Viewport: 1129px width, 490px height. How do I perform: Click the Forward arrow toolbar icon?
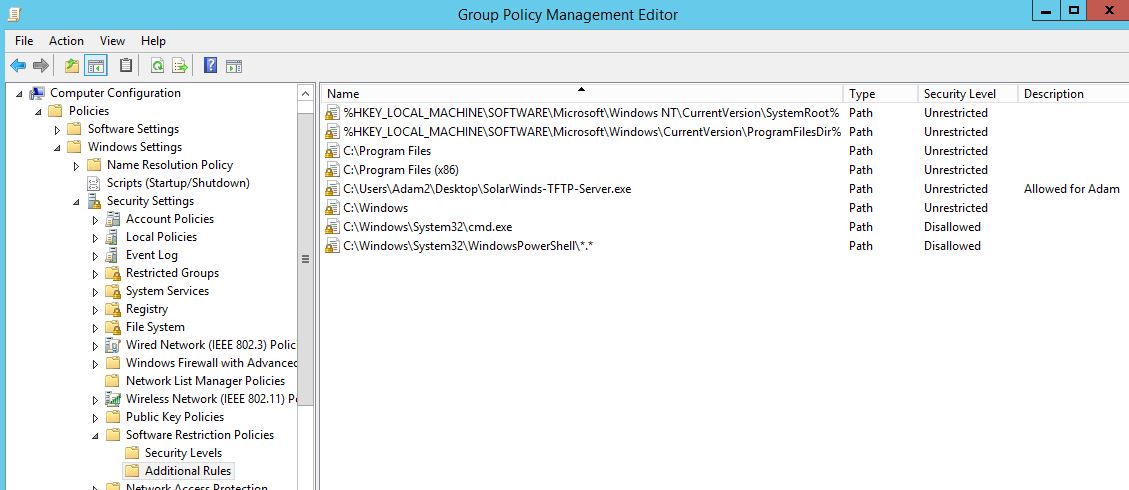point(41,66)
